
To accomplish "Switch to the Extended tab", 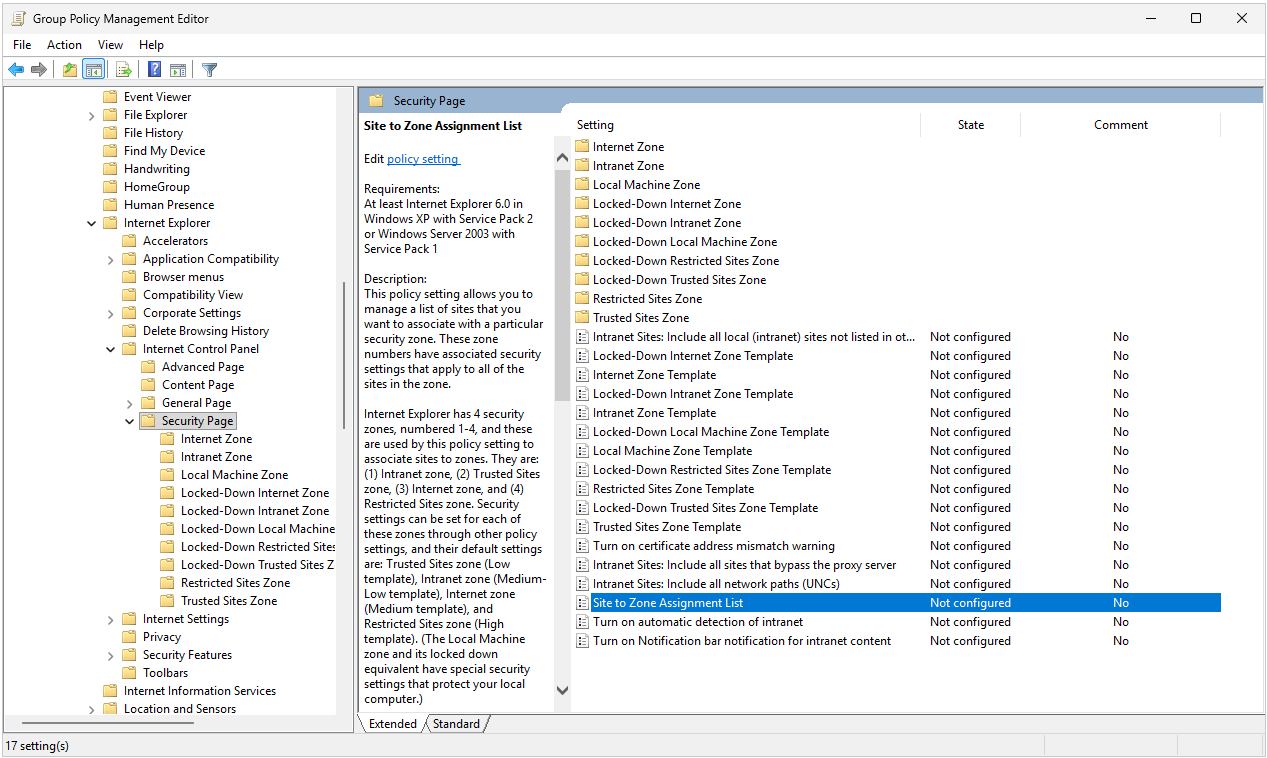I will point(392,723).
